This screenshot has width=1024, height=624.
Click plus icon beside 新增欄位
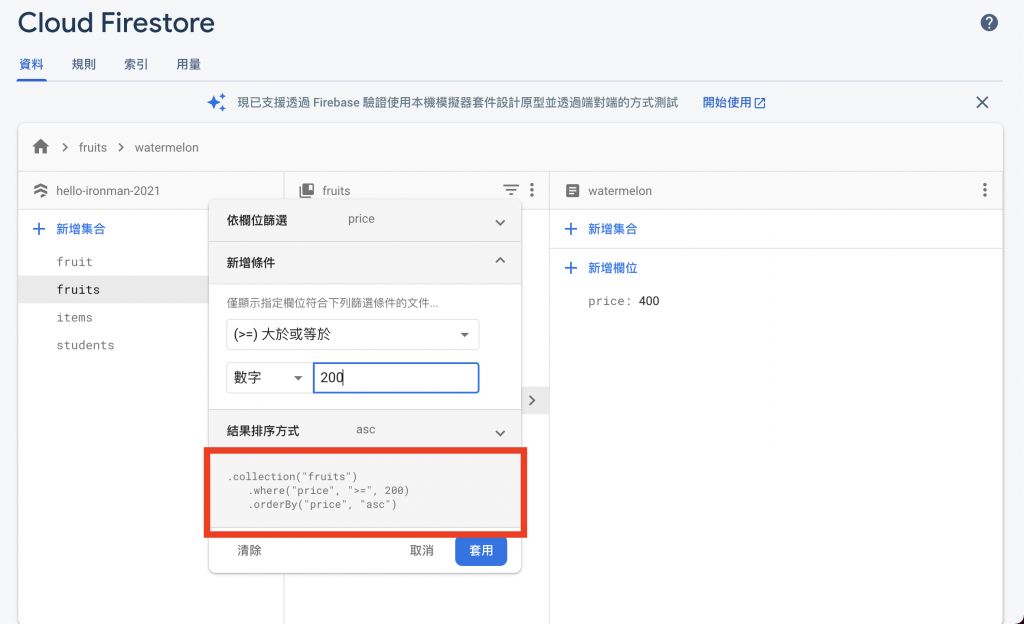[571, 268]
